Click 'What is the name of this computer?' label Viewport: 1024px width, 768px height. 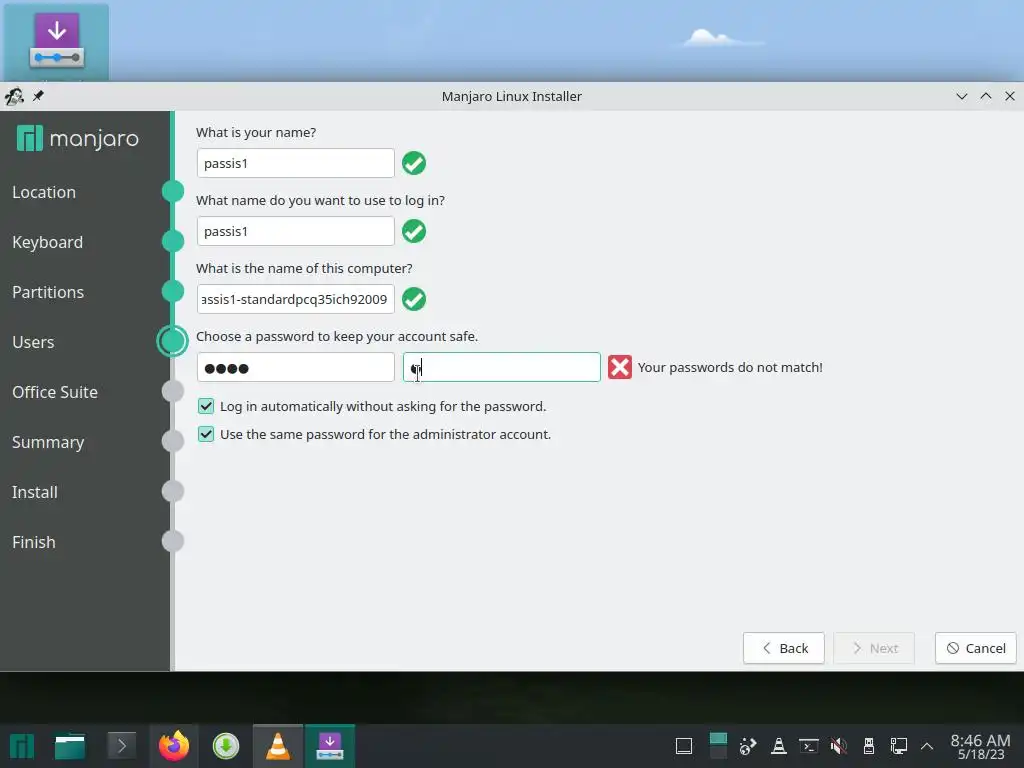304,268
